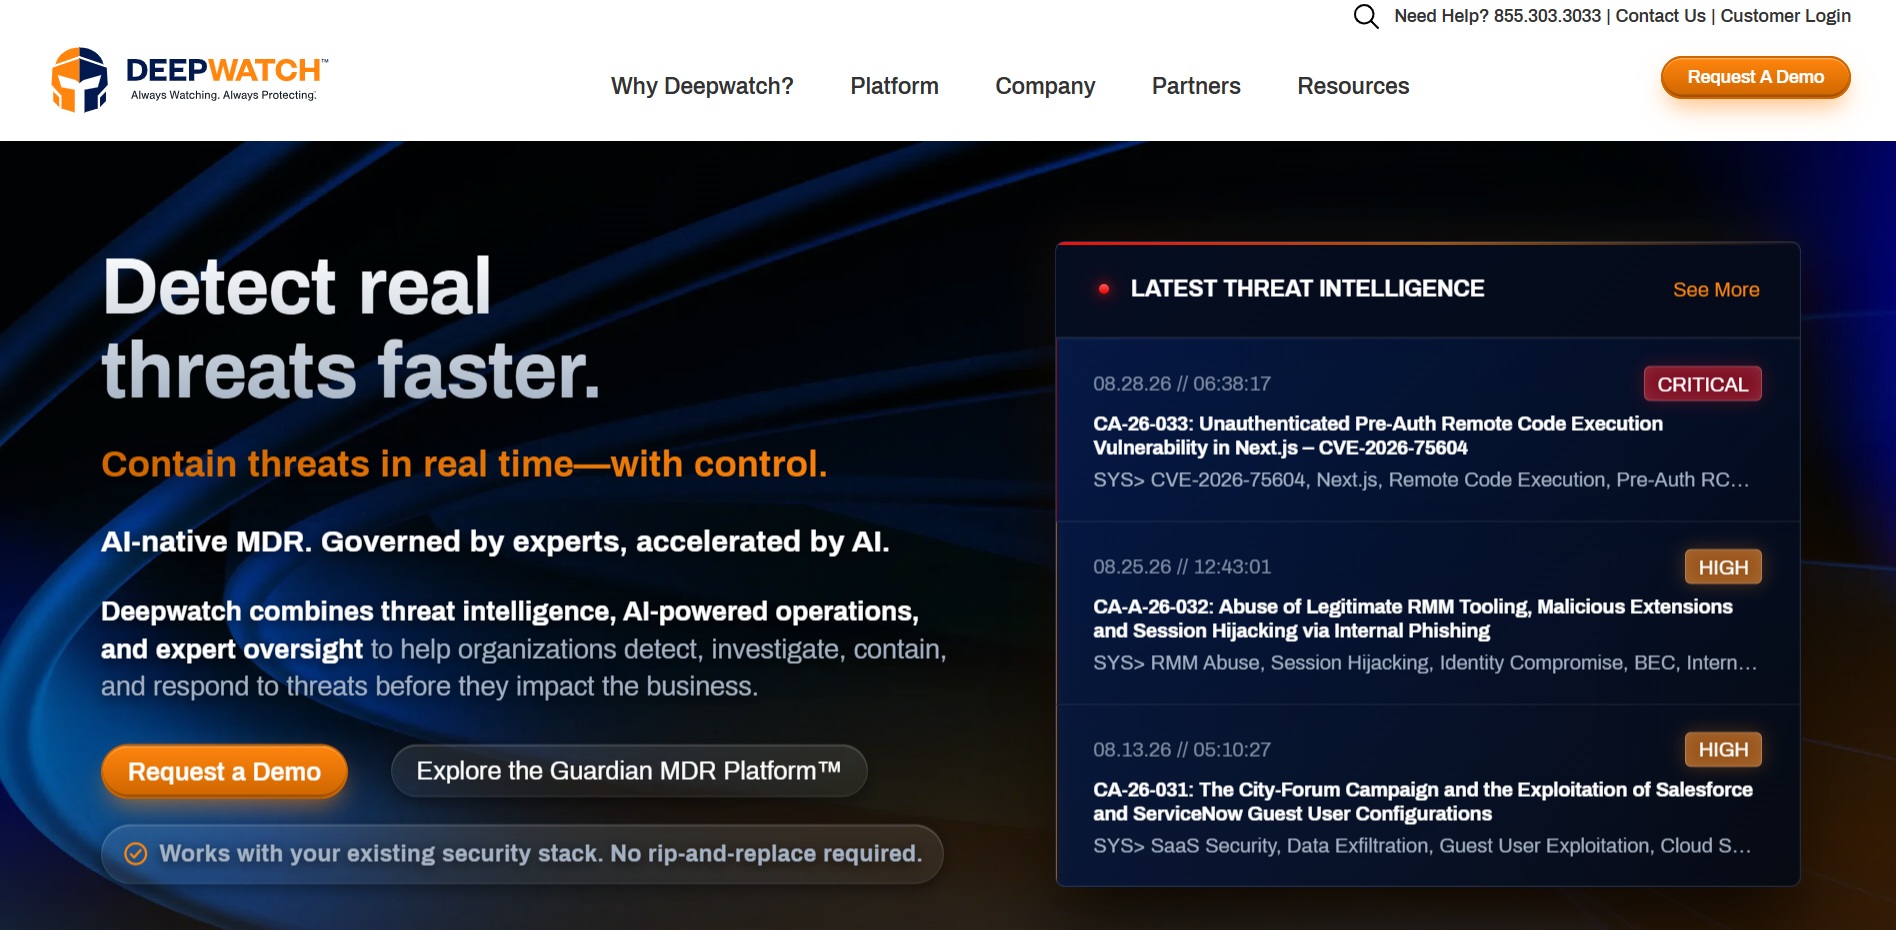Image resolution: width=1896 pixels, height=930 pixels.
Task: Open the Partners menu
Action: [x=1196, y=86]
